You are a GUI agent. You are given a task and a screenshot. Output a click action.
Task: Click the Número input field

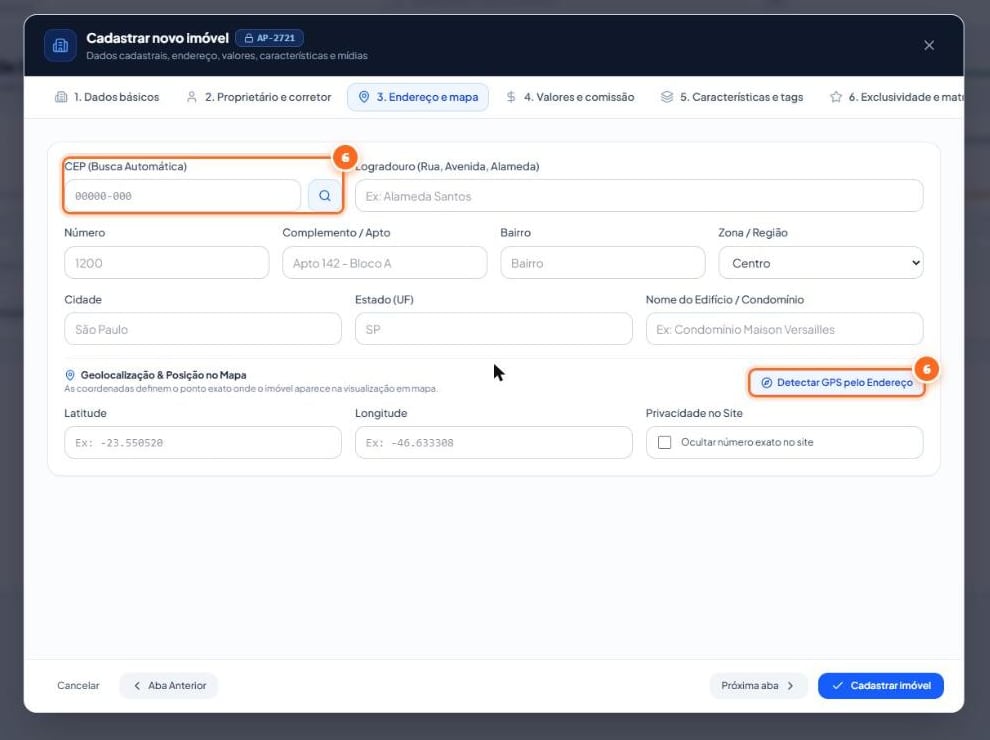pos(167,263)
